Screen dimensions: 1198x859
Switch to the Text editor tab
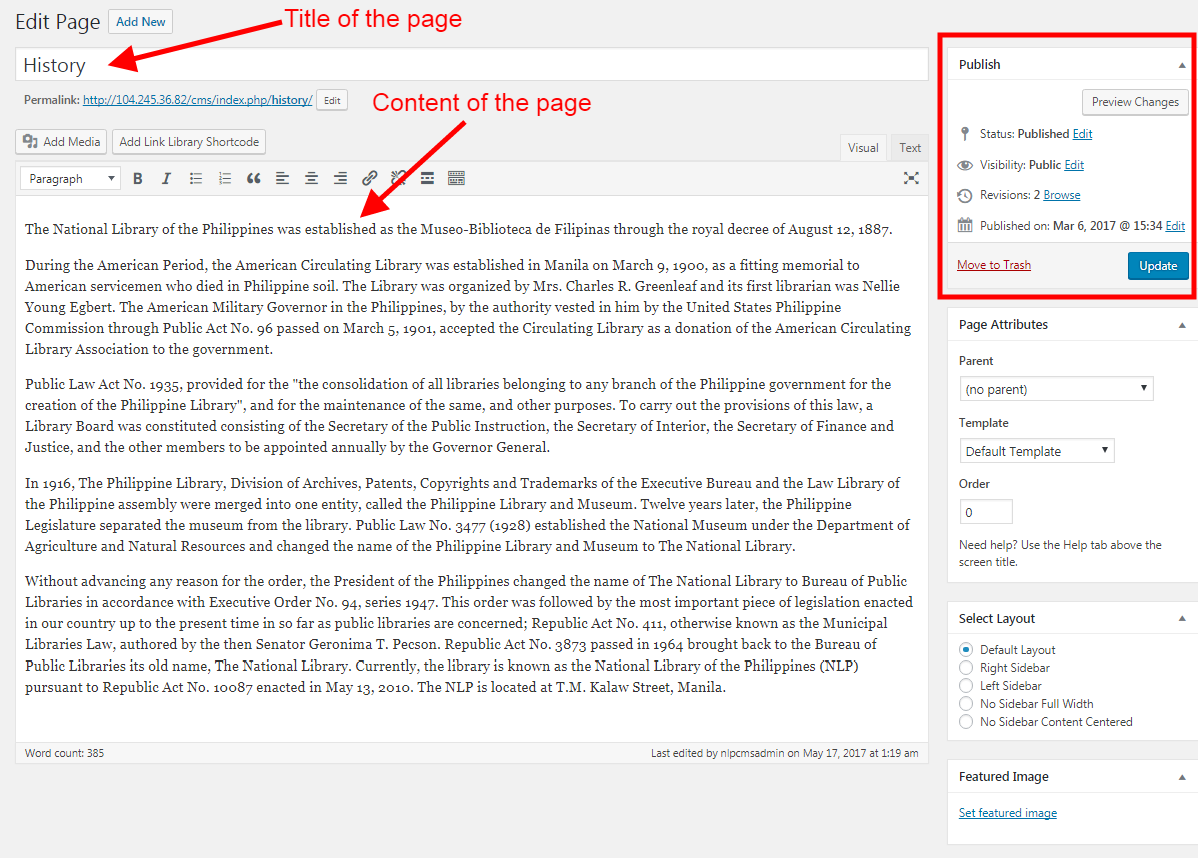click(910, 148)
